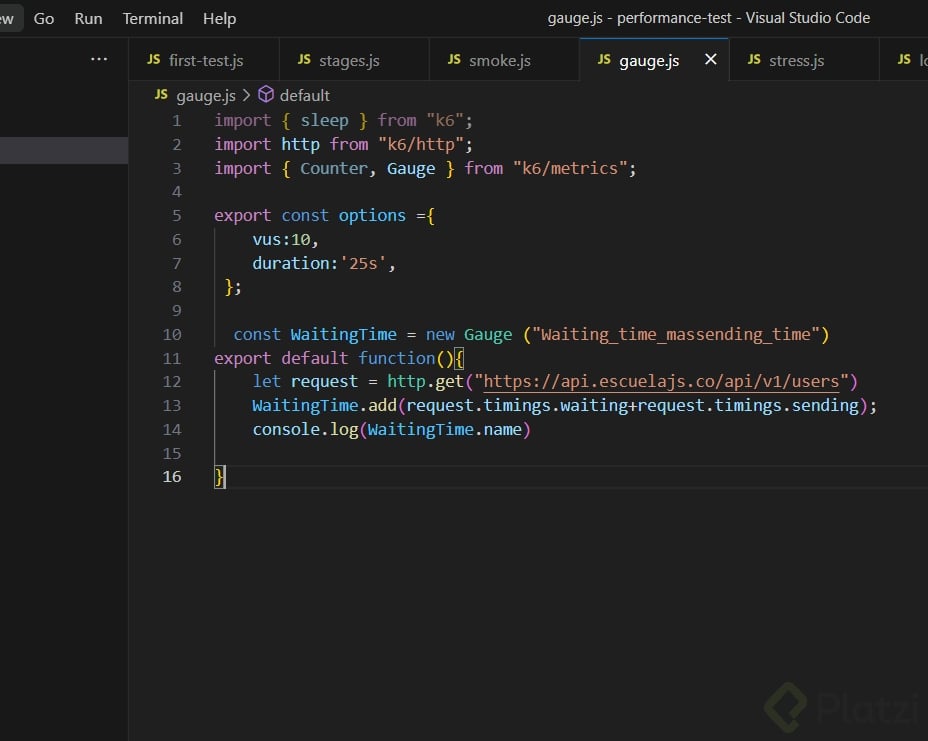Image resolution: width=928 pixels, height=741 pixels.
Task: Click the 'vus:10' setting
Action: point(282,240)
